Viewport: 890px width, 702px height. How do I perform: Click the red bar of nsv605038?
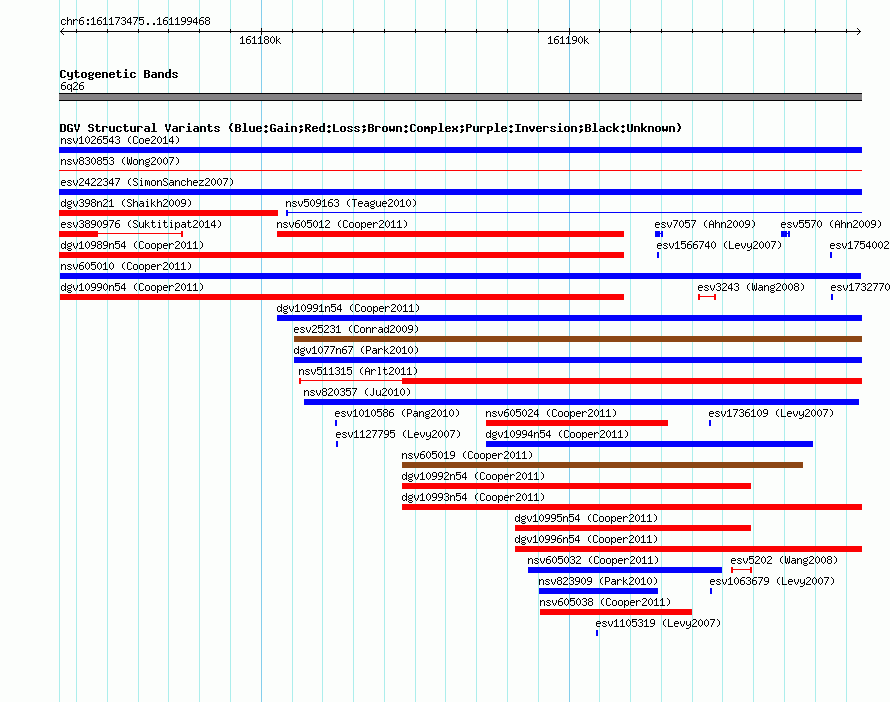point(616,612)
